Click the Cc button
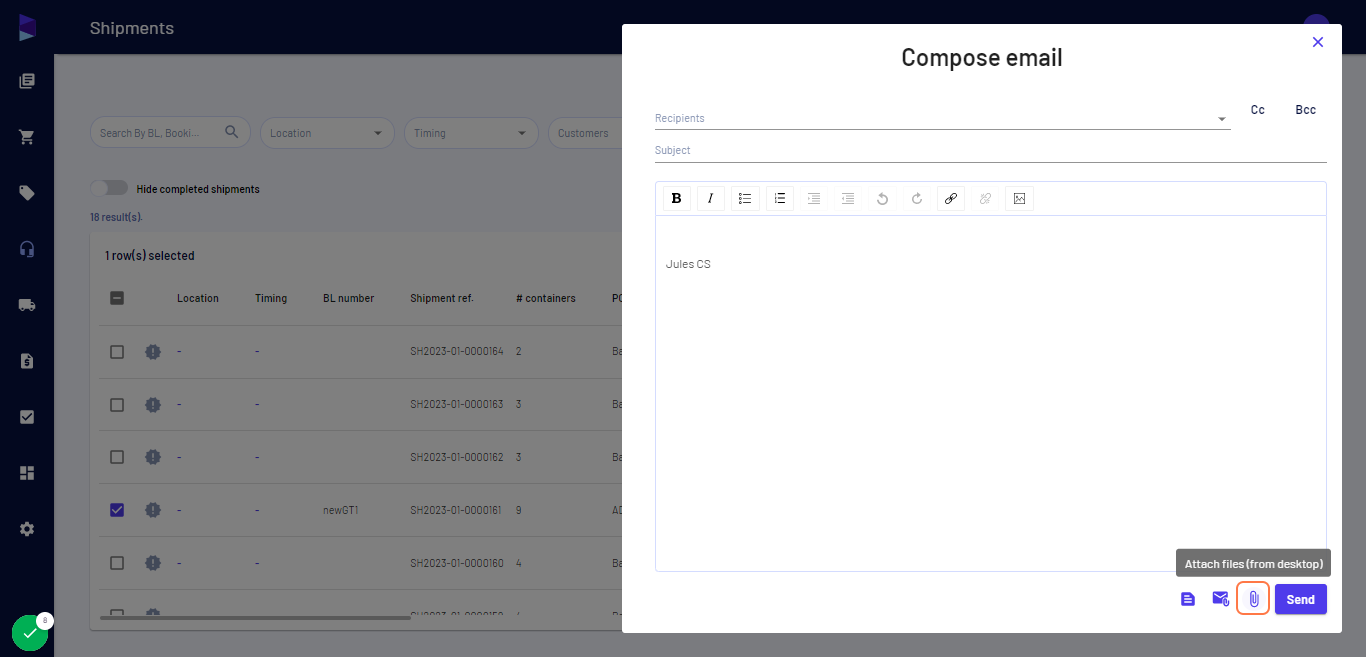Viewport: 1366px width, 657px height. click(x=1258, y=110)
